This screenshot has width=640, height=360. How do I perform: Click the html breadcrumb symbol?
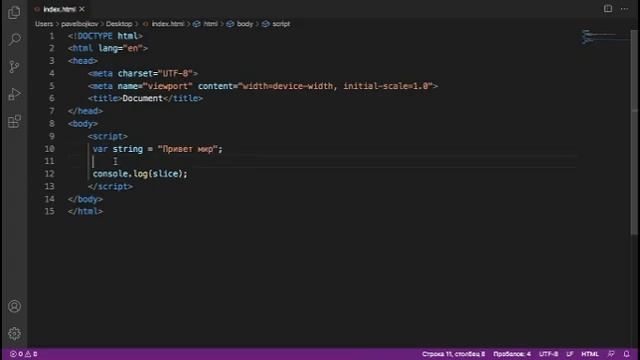coord(211,24)
